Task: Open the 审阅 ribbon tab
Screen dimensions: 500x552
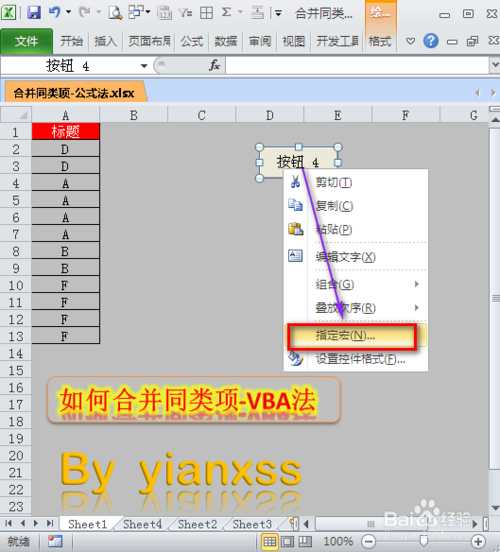Action: pos(260,41)
